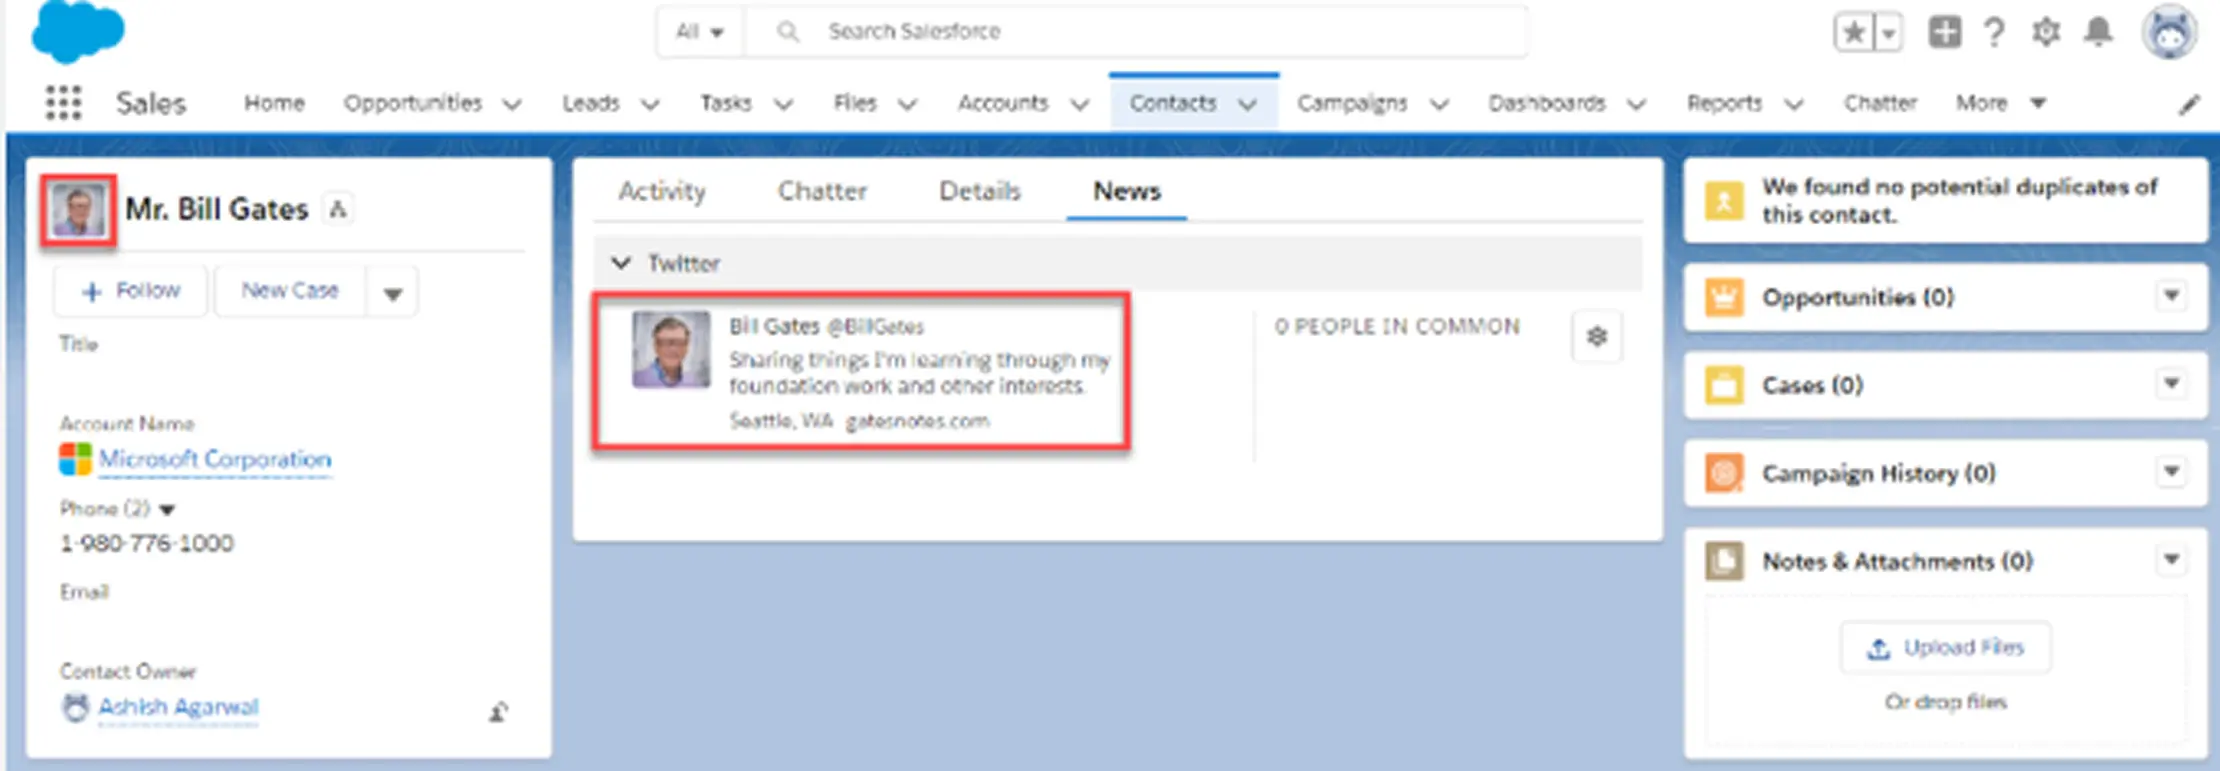Open Ashish Agarwal owner link

point(178,707)
